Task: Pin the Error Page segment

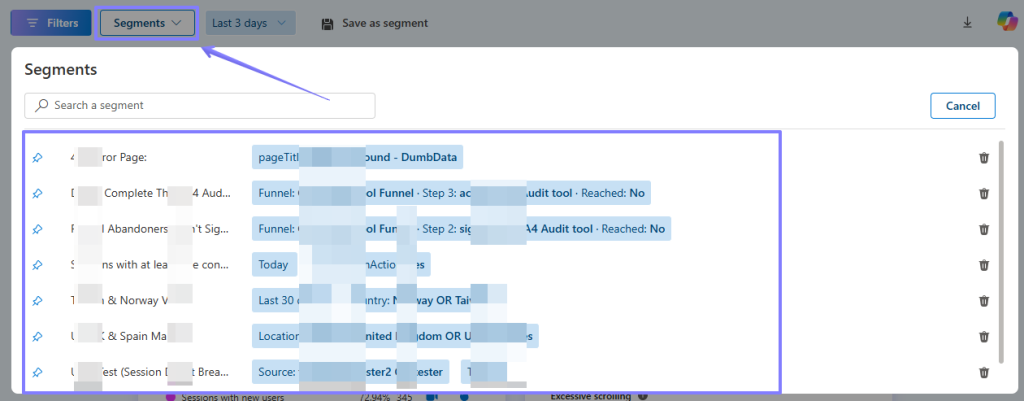Action: tap(37, 158)
